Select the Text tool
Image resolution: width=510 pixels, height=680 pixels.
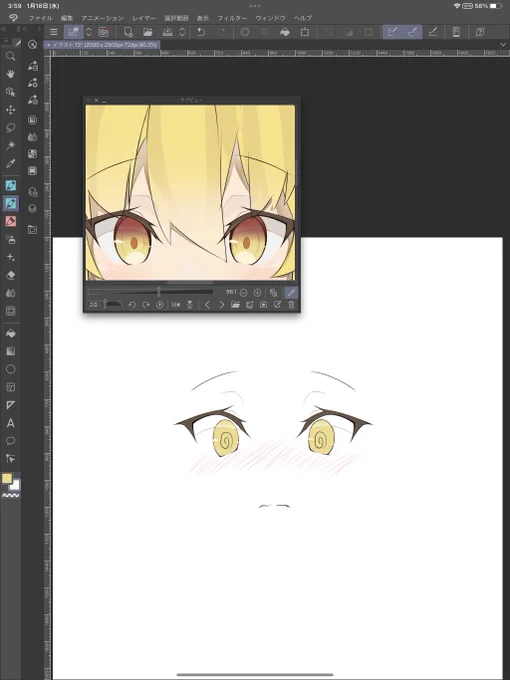[x=11, y=423]
